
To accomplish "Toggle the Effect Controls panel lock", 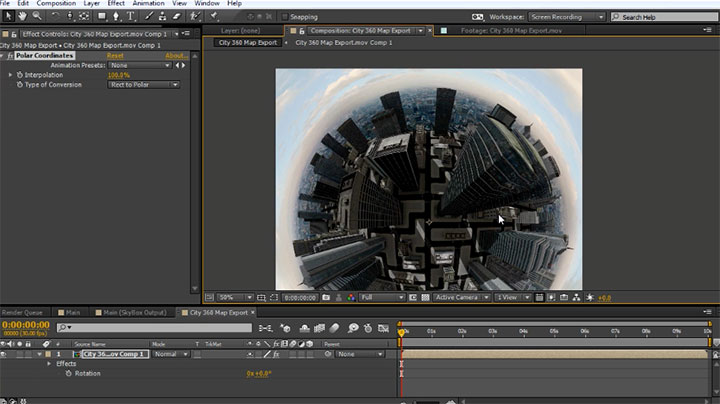I will [x=14, y=34].
